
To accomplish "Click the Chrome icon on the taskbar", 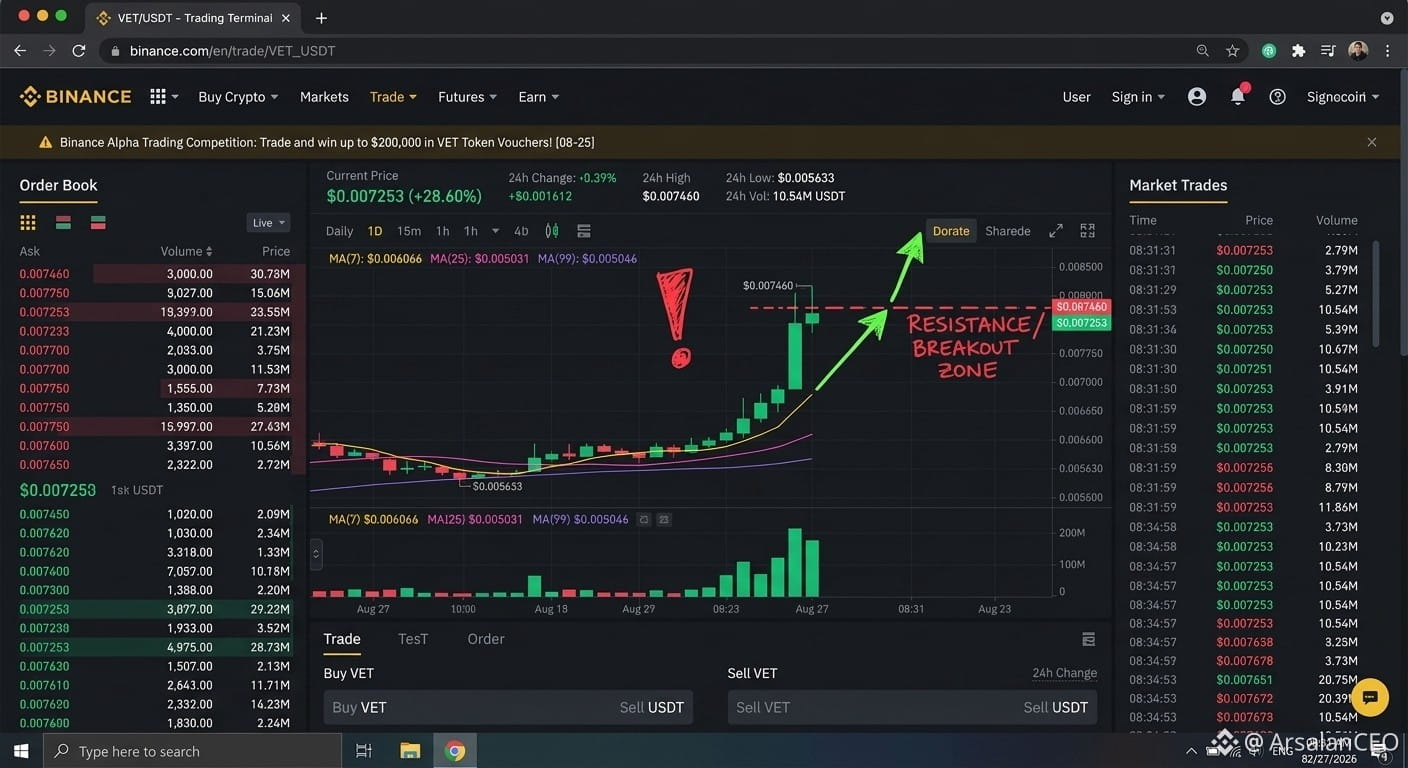I will tap(455, 751).
